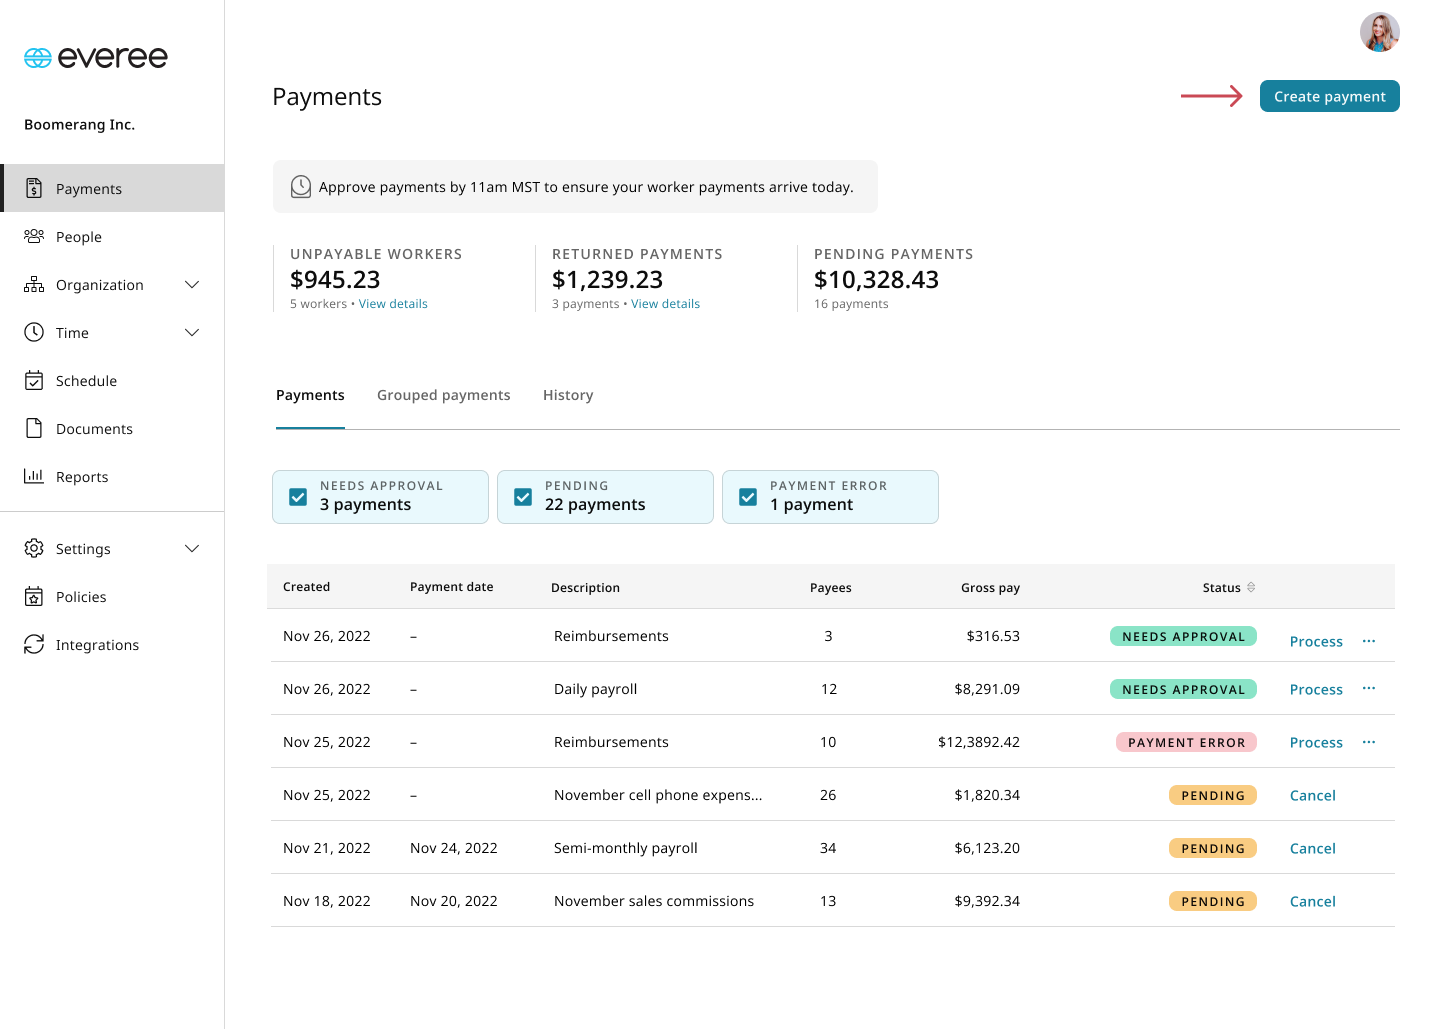Open more options for $316.53 Reimbursements row
This screenshot has height=1029, width=1448.
coord(1369,641)
